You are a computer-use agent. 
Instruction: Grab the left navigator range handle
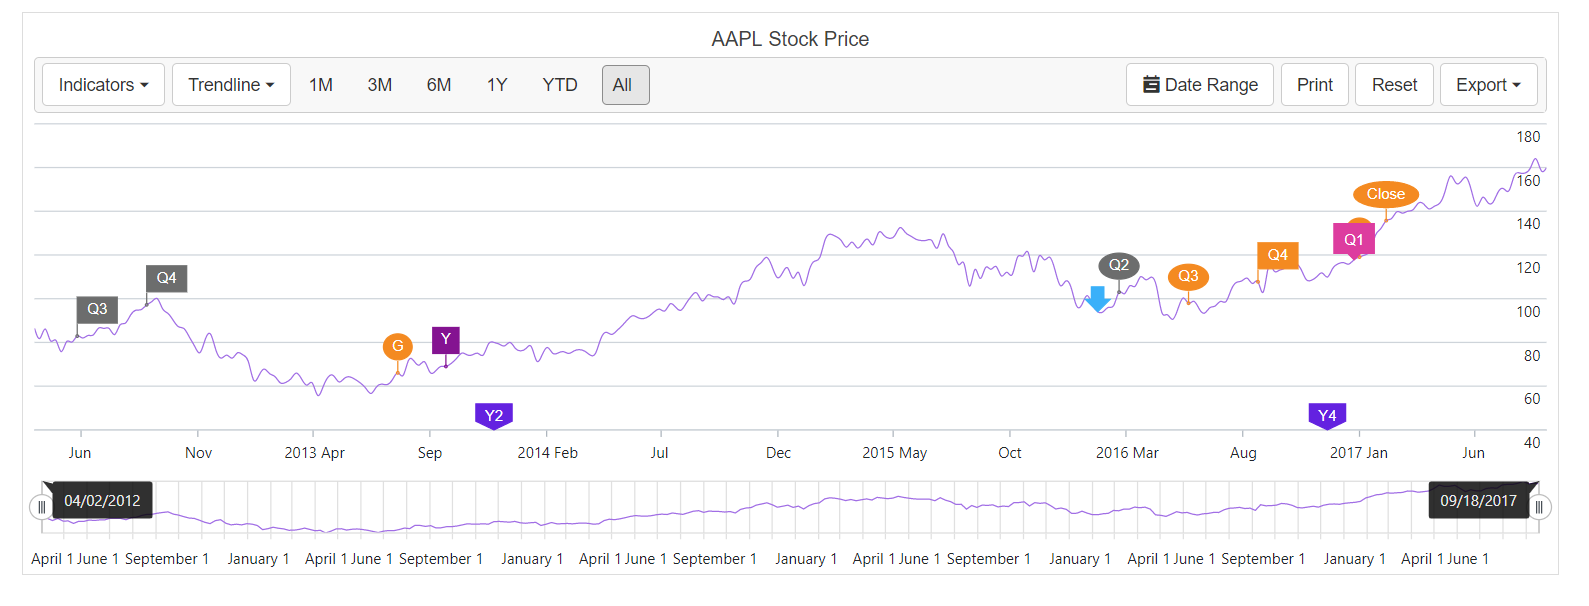click(x=41, y=507)
